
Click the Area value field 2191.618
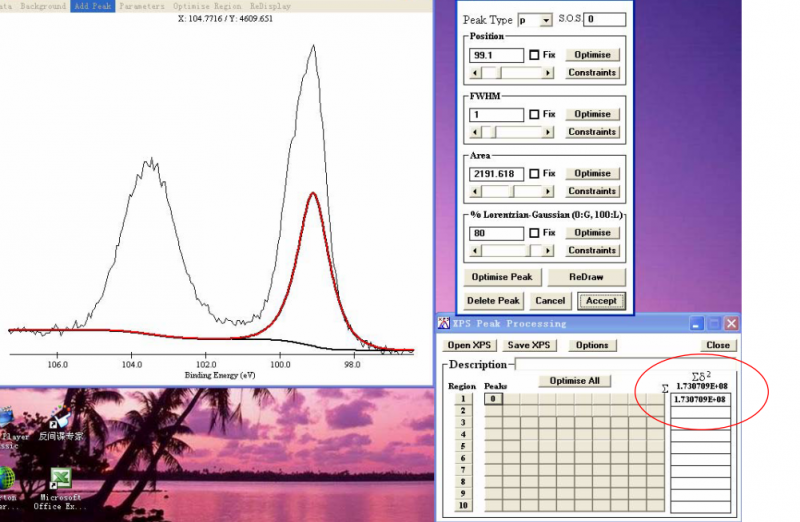496,174
